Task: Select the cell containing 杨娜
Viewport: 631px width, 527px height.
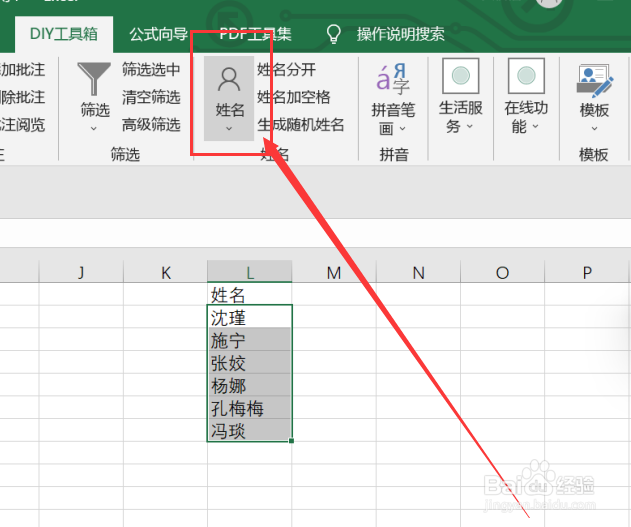Action: 250,385
